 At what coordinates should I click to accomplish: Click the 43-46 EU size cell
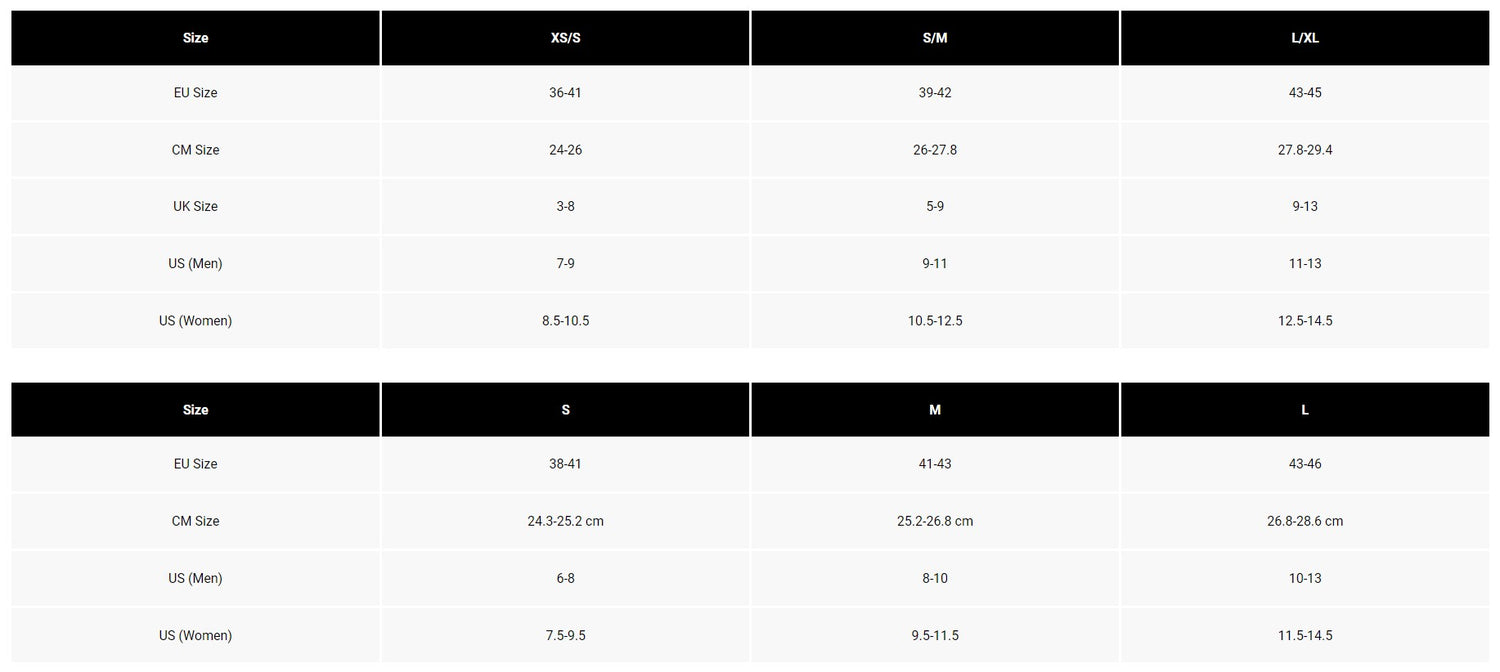pyautogui.click(x=1305, y=464)
